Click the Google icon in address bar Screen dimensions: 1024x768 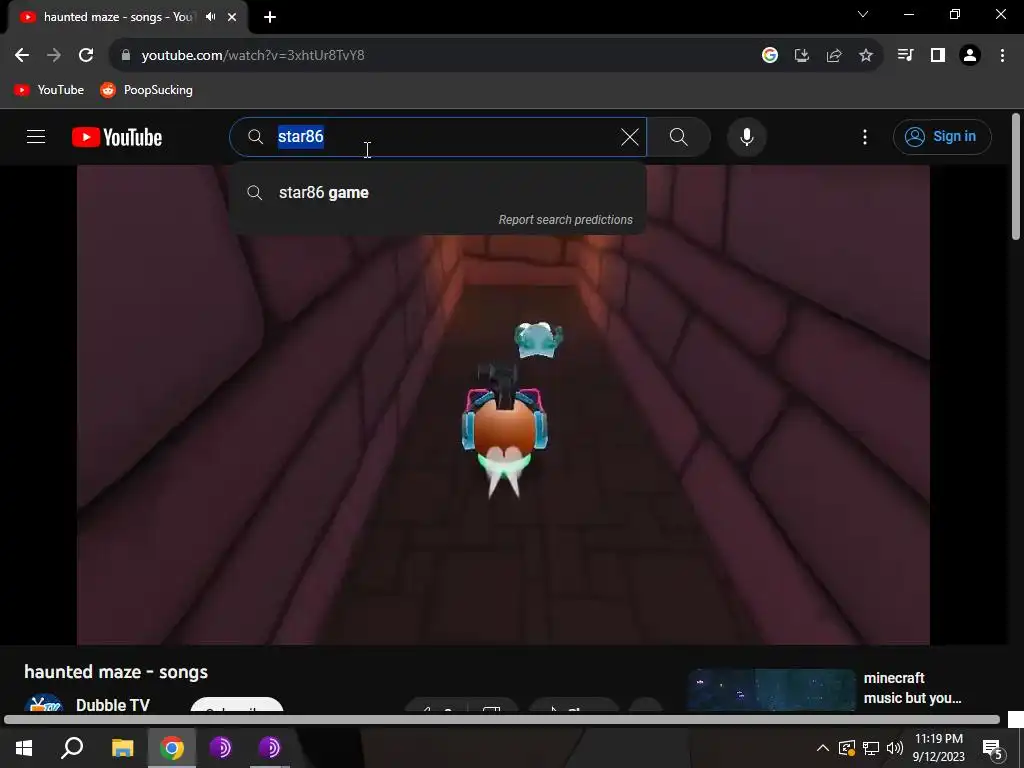click(x=770, y=56)
